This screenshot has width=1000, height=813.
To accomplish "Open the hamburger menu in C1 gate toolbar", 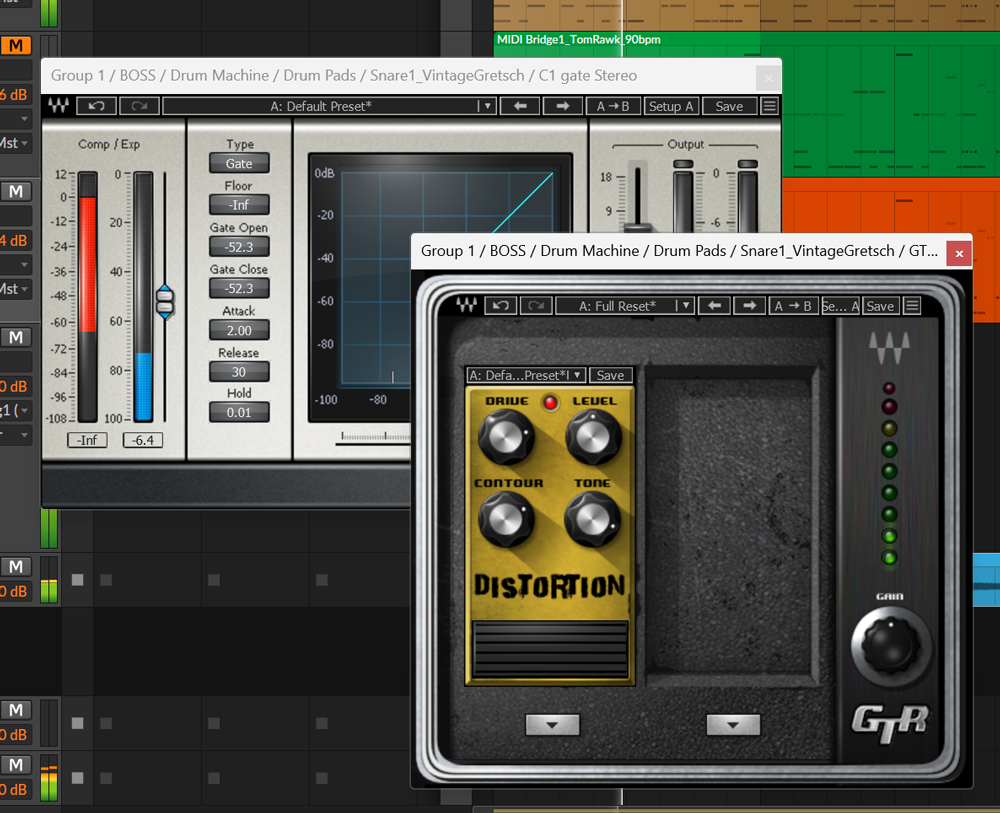I will coord(769,106).
